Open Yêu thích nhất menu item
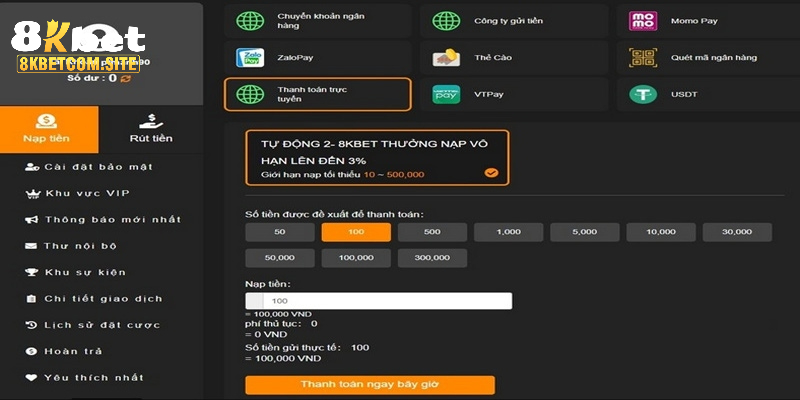 click(85, 378)
